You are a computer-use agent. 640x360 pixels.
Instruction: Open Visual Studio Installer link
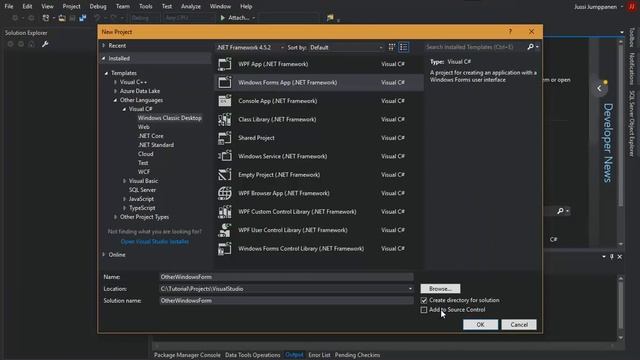pyautogui.click(x=155, y=242)
